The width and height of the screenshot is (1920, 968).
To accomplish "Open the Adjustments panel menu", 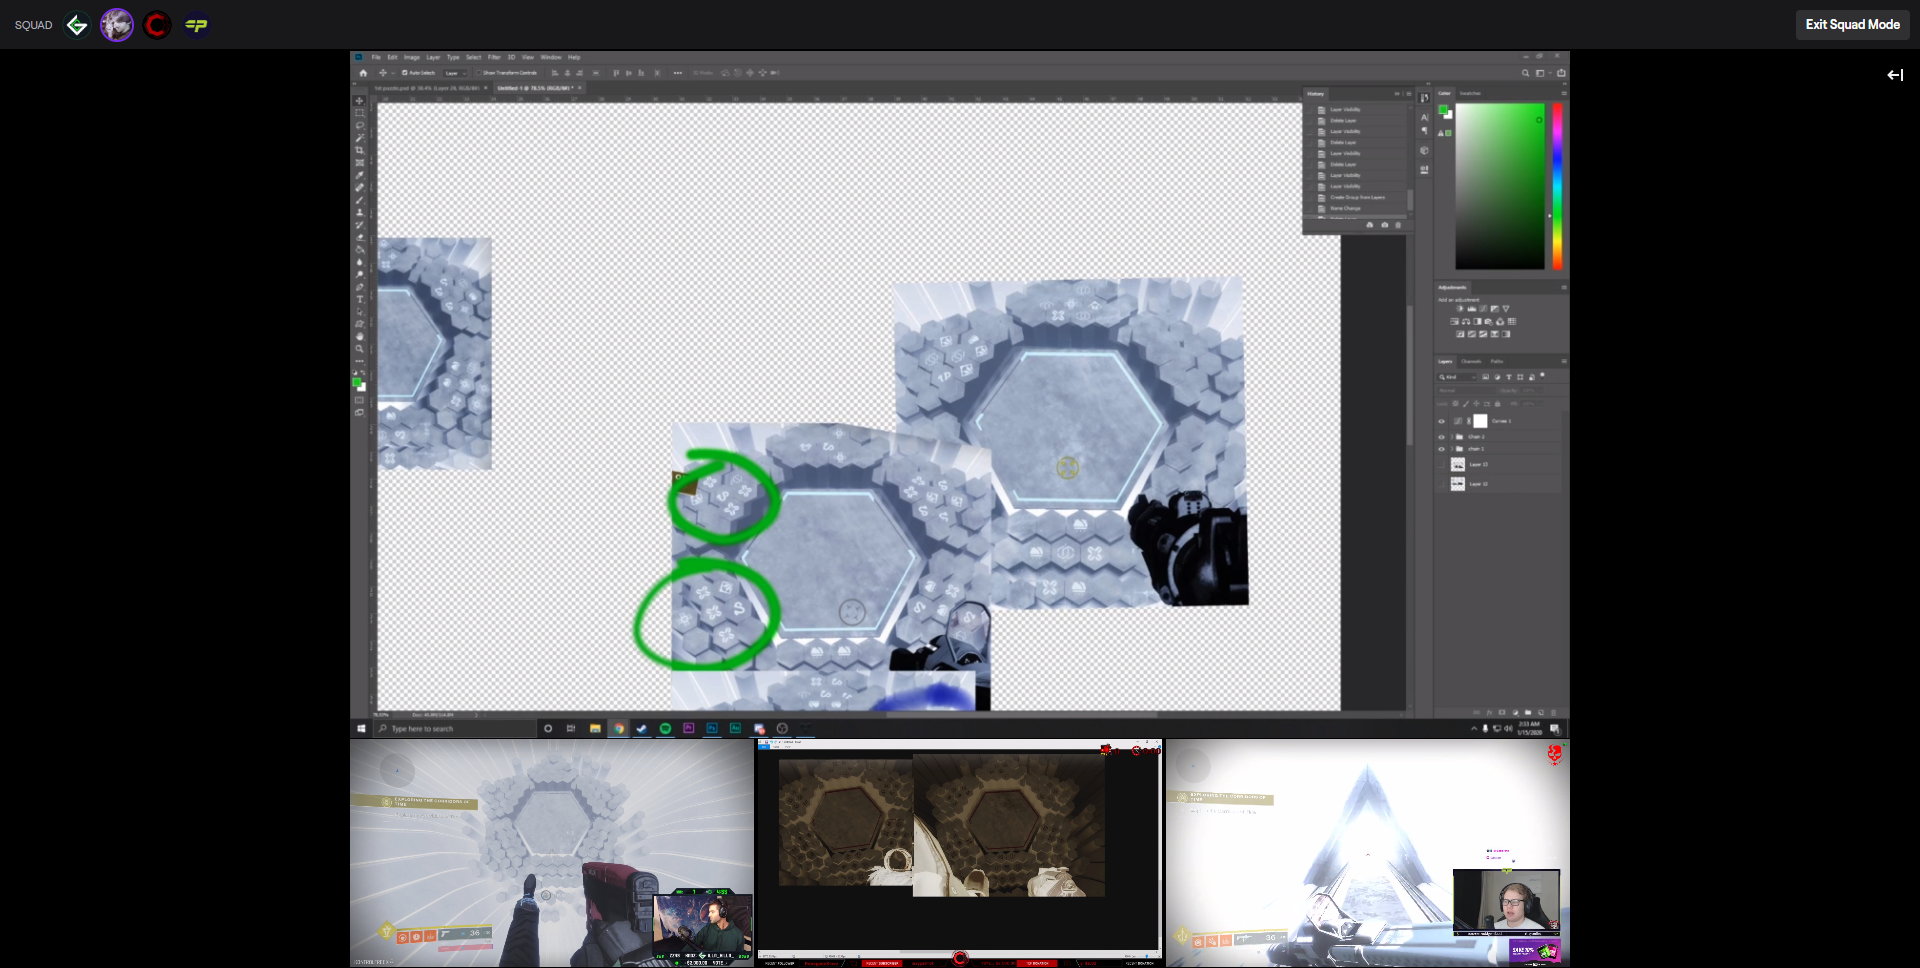I will [1564, 287].
